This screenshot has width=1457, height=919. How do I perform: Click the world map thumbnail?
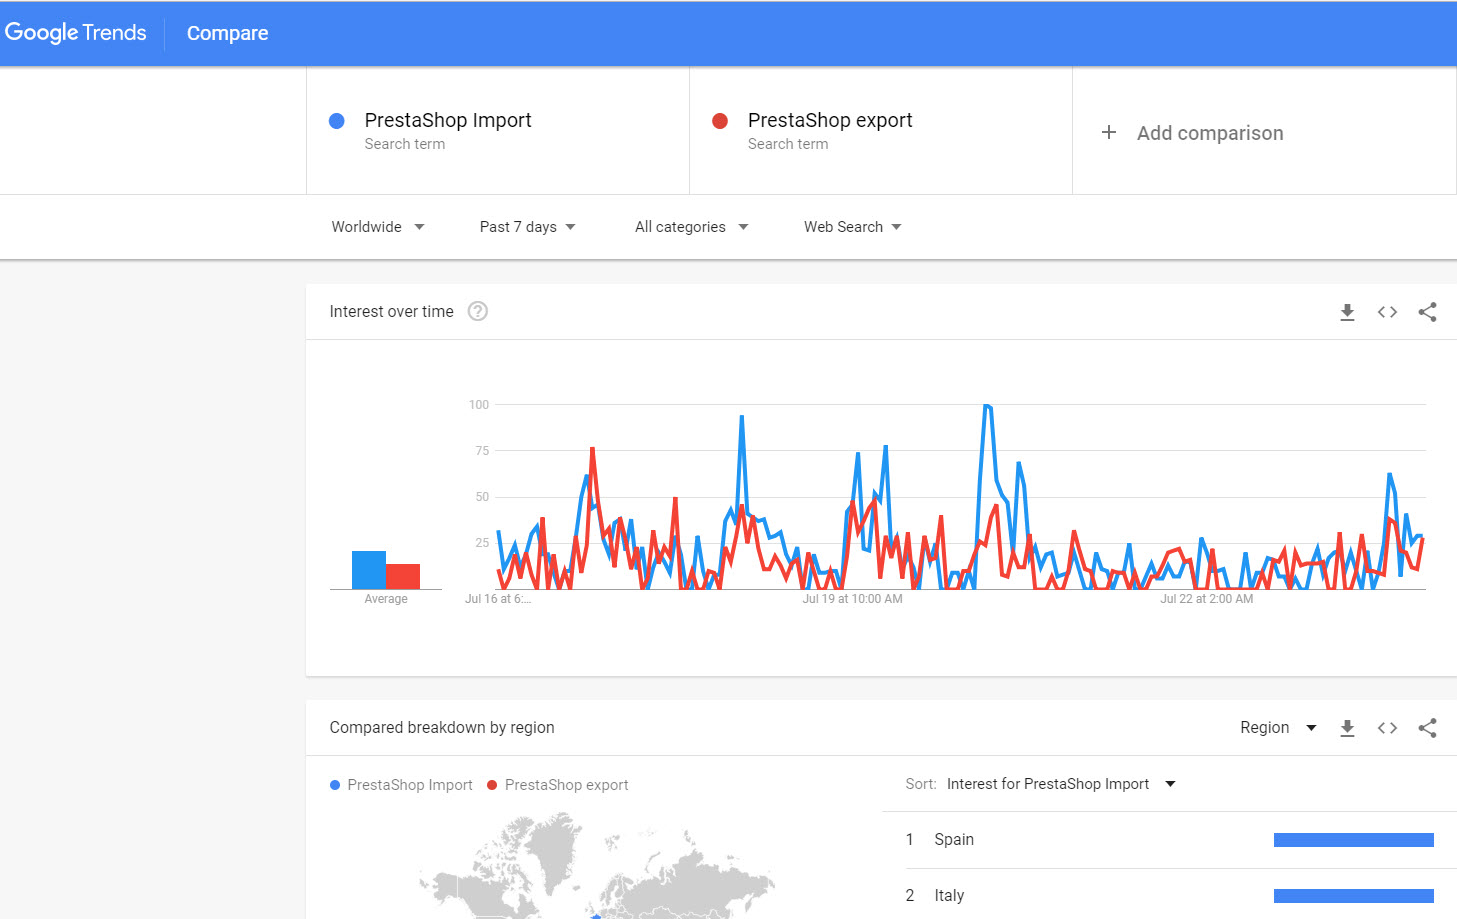tap(596, 865)
